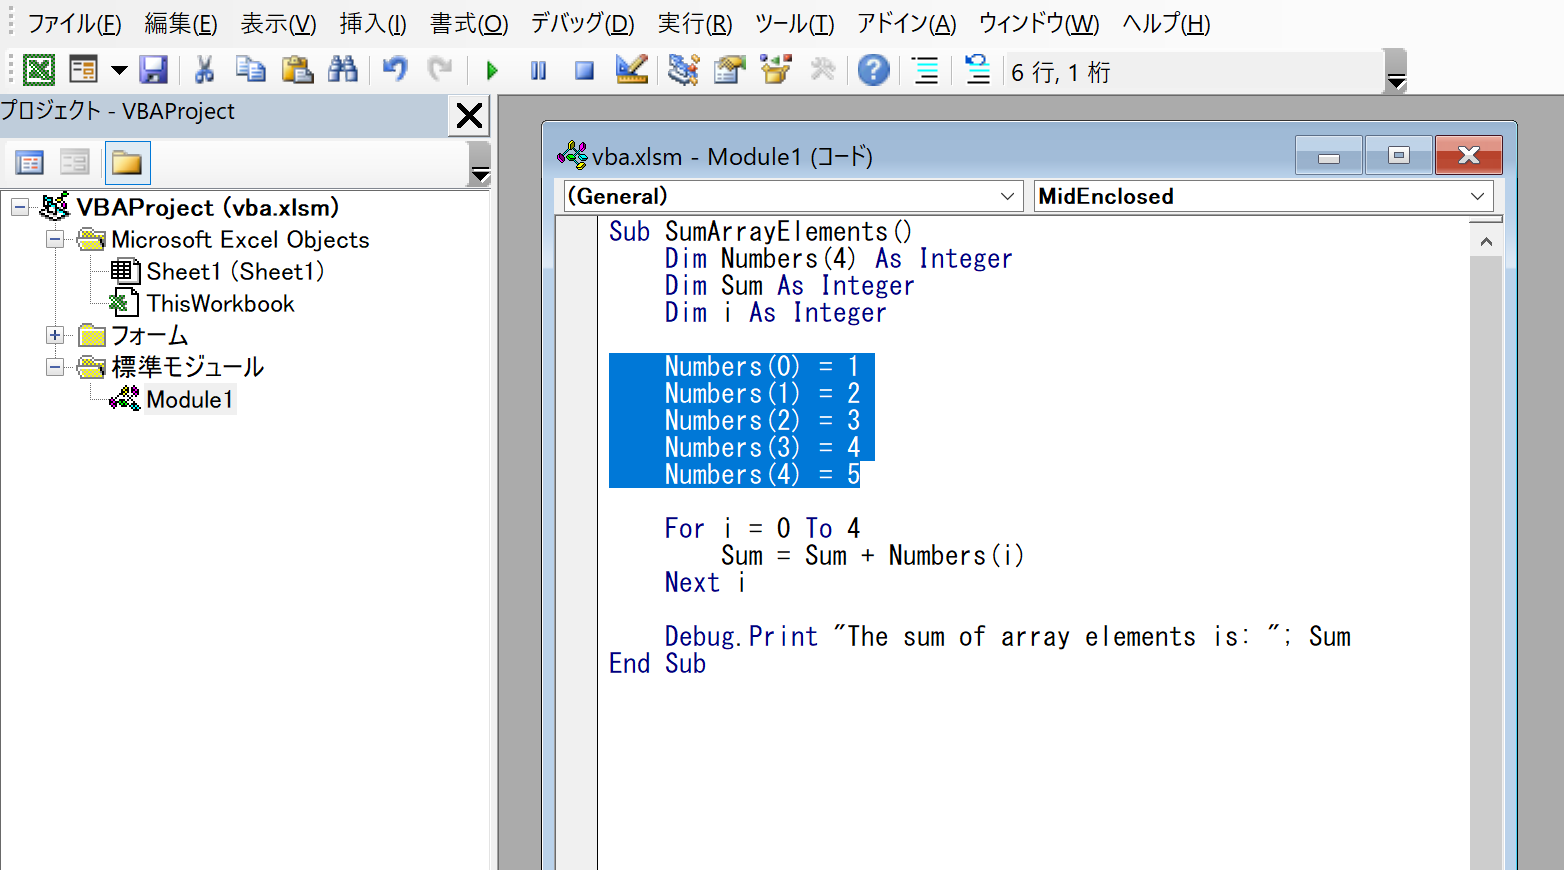The height and width of the screenshot is (870, 1564).
Task: Close the Module1 code window
Action: [x=1468, y=156]
